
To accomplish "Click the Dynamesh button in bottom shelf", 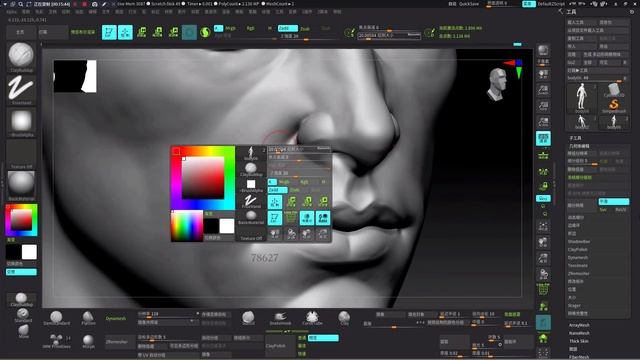I will click(116, 318).
